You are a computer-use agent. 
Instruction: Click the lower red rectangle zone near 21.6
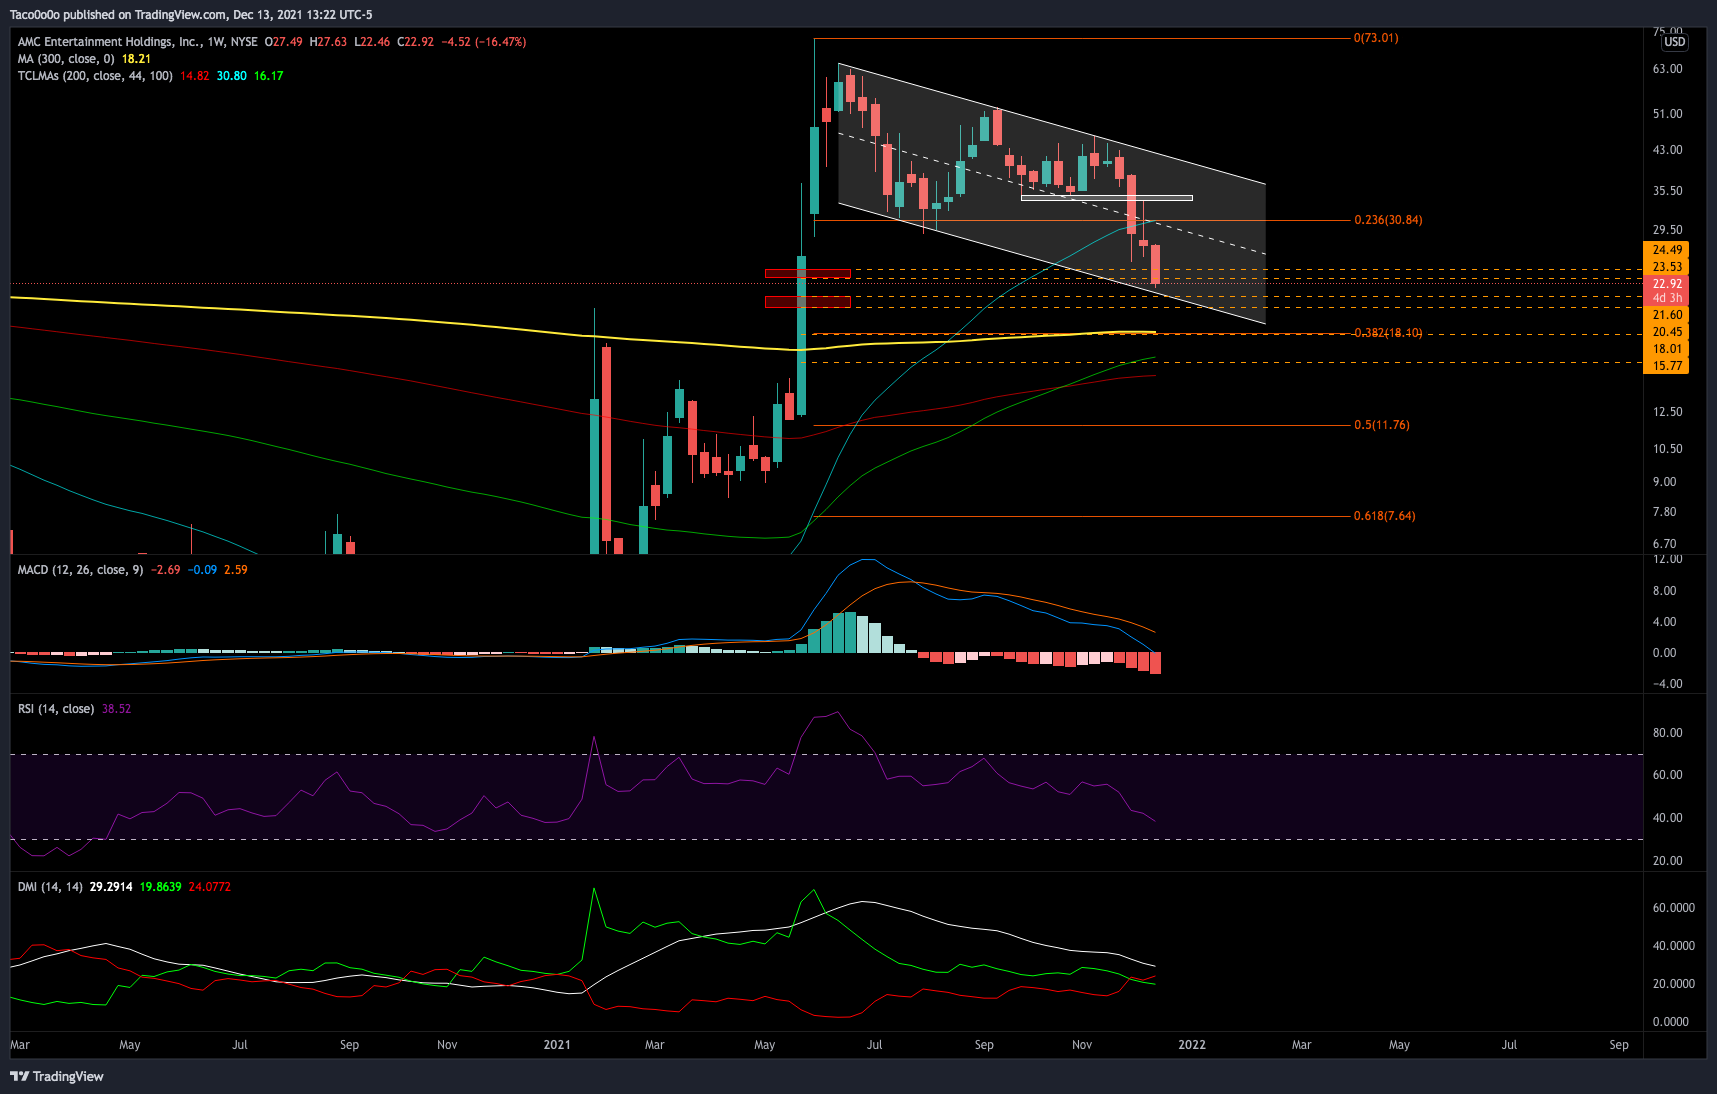(x=808, y=302)
